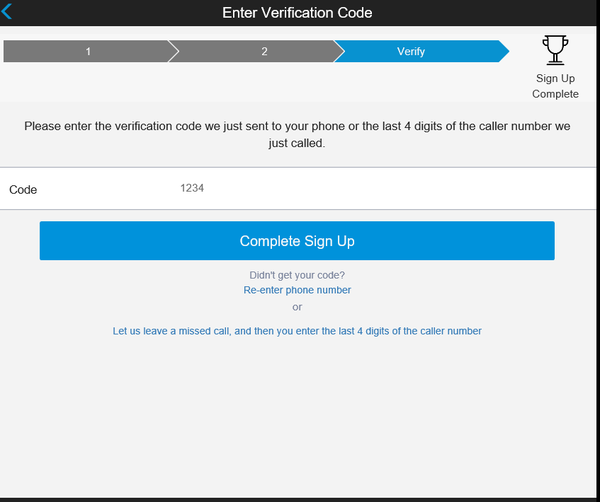The image size is (600, 502).
Task: Request a missed call for verification
Action: click(297, 331)
